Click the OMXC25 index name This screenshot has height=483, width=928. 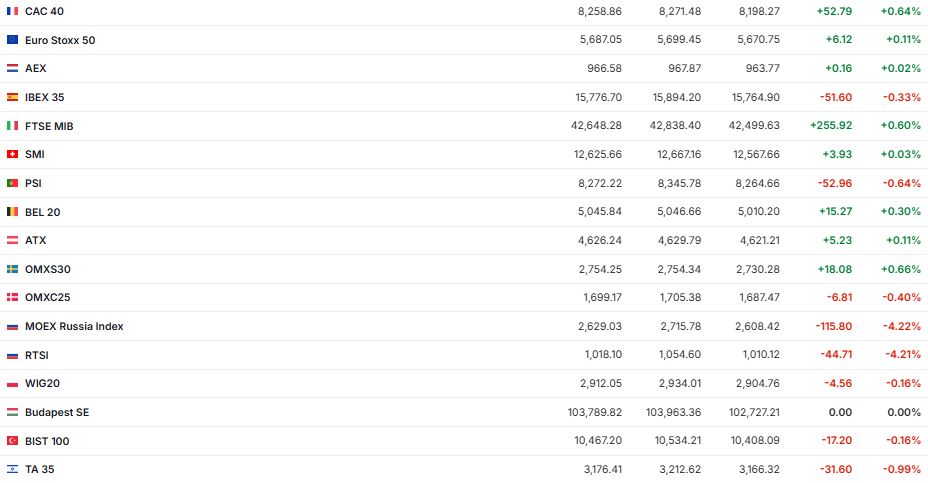47,297
